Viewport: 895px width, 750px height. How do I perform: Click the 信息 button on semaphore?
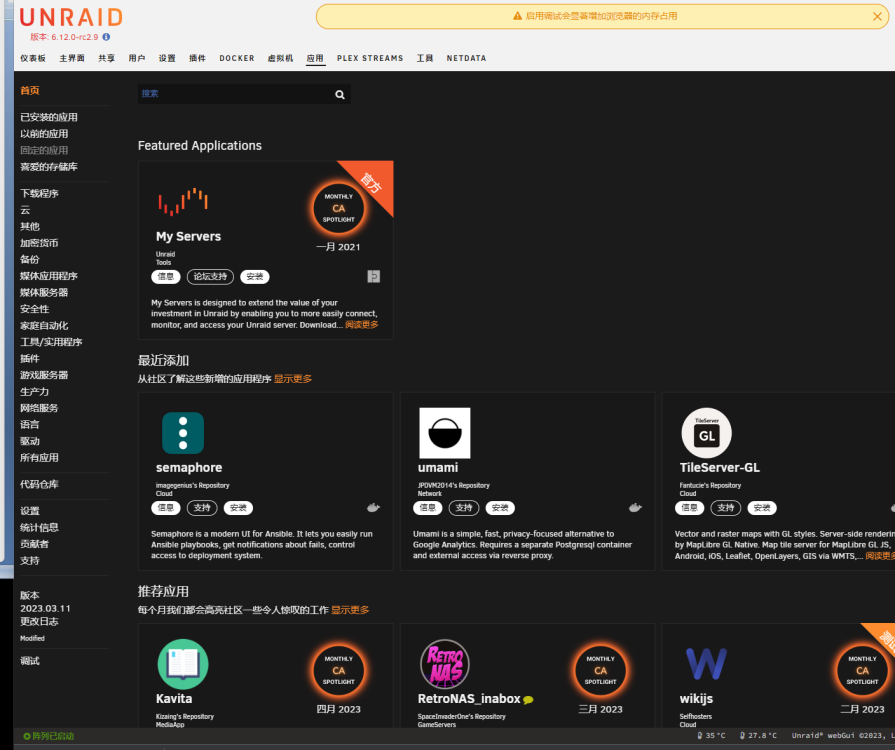pyautogui.click(x=166, y=508)
